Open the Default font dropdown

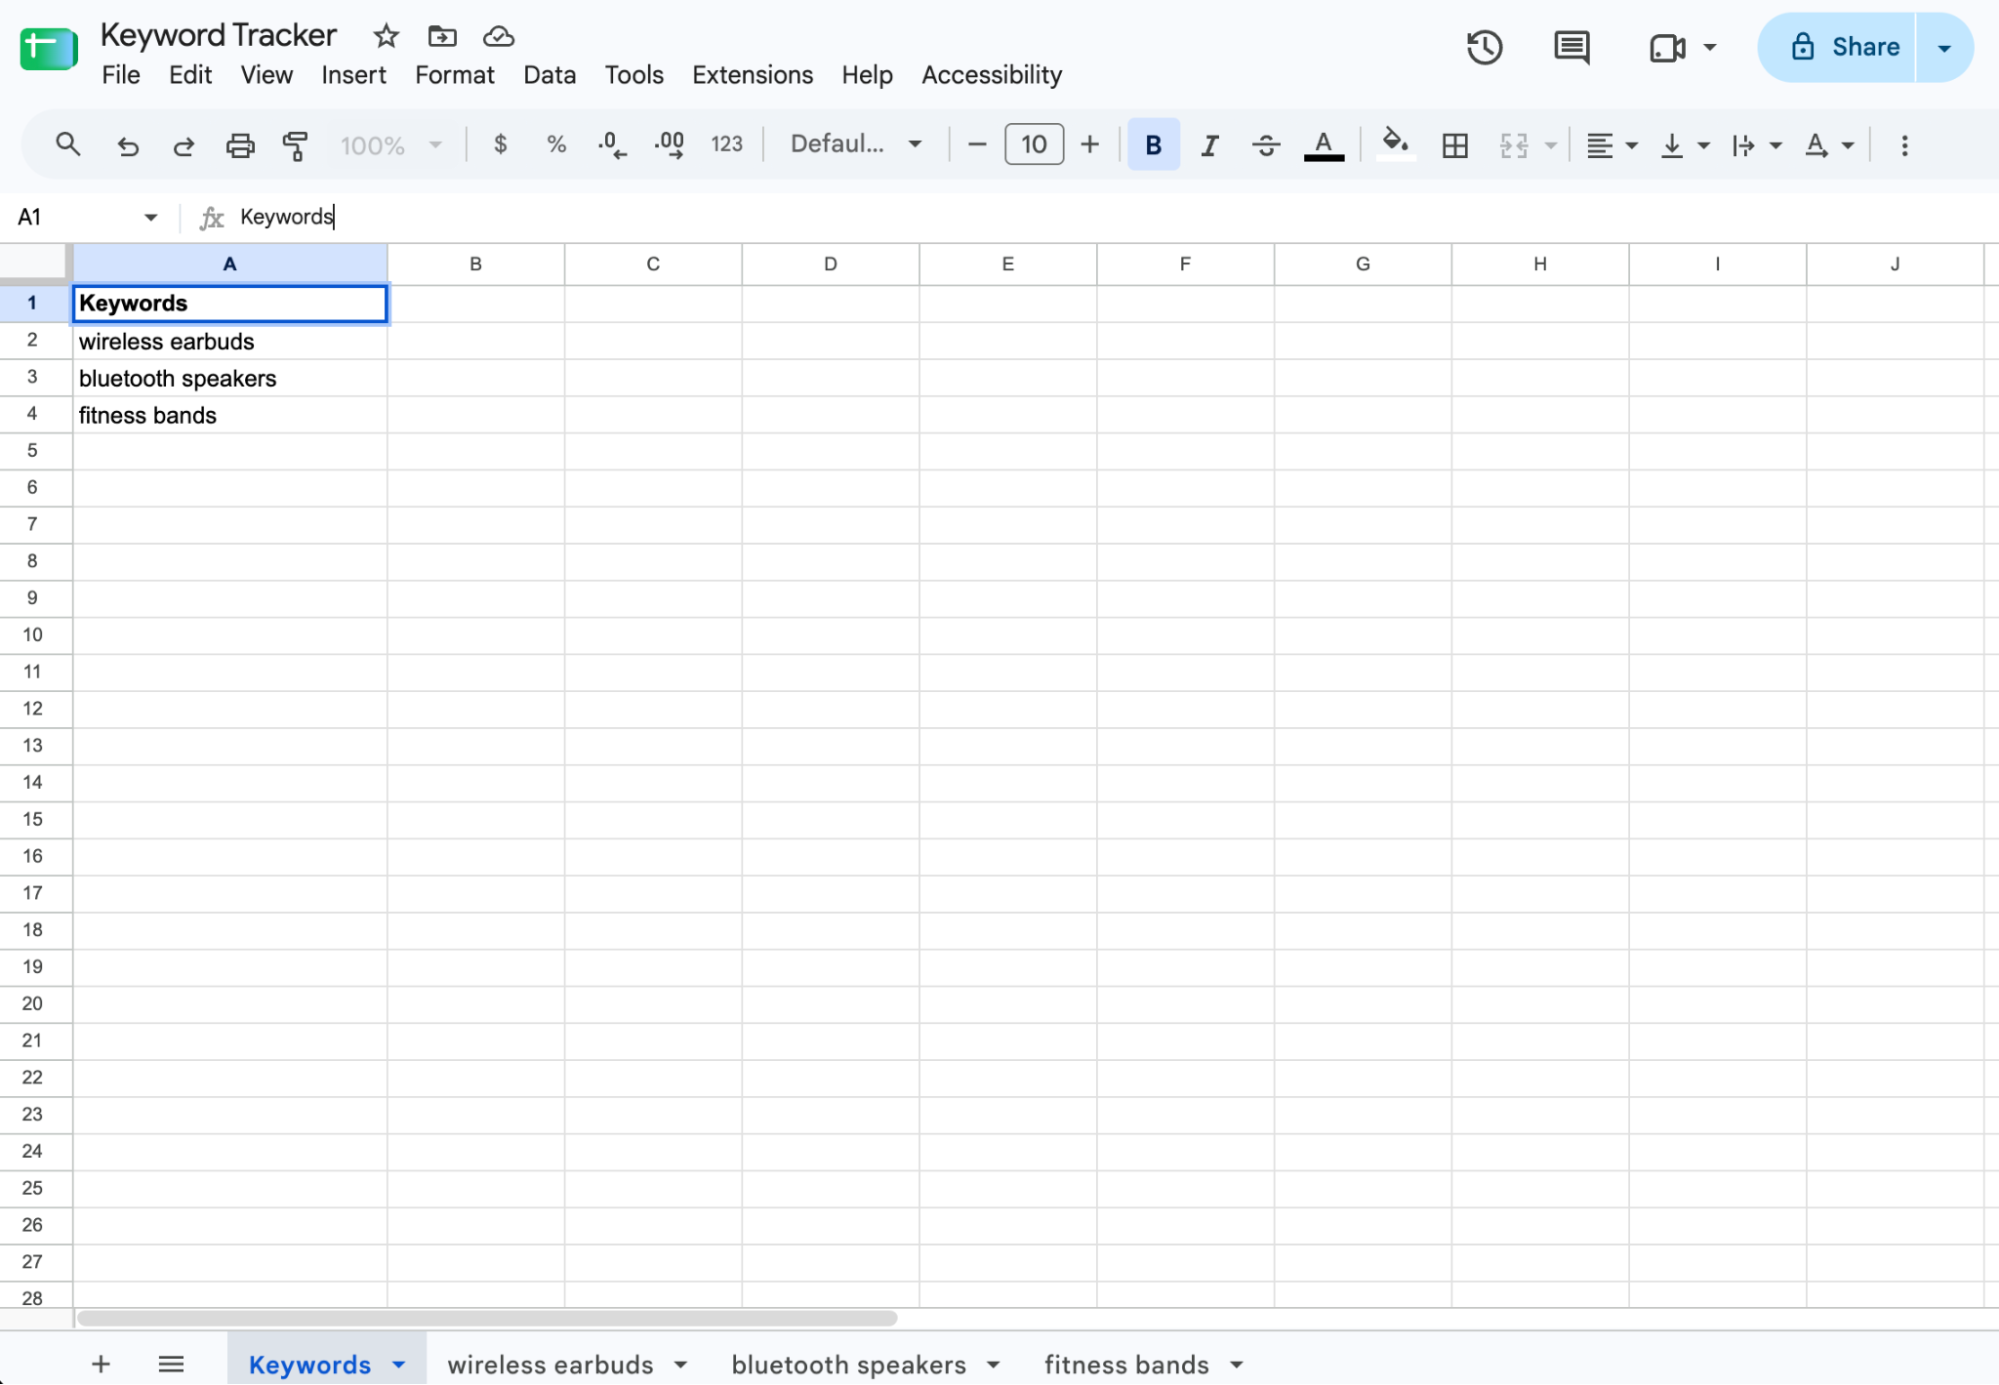855,145
